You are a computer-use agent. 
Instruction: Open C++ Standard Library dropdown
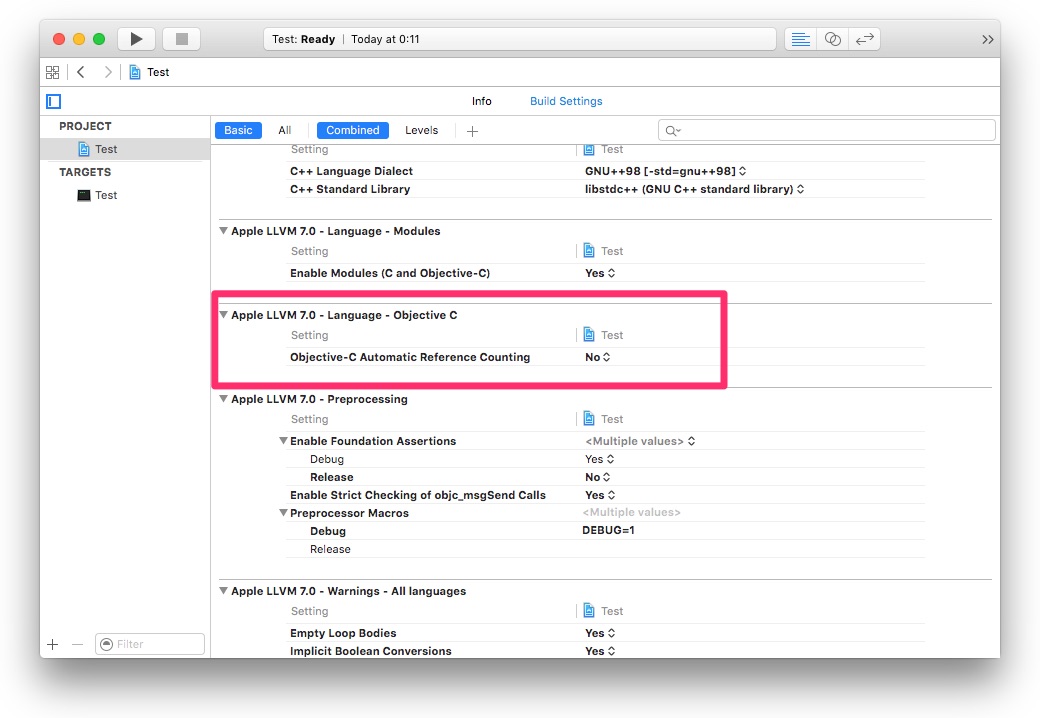pos(694,189)
